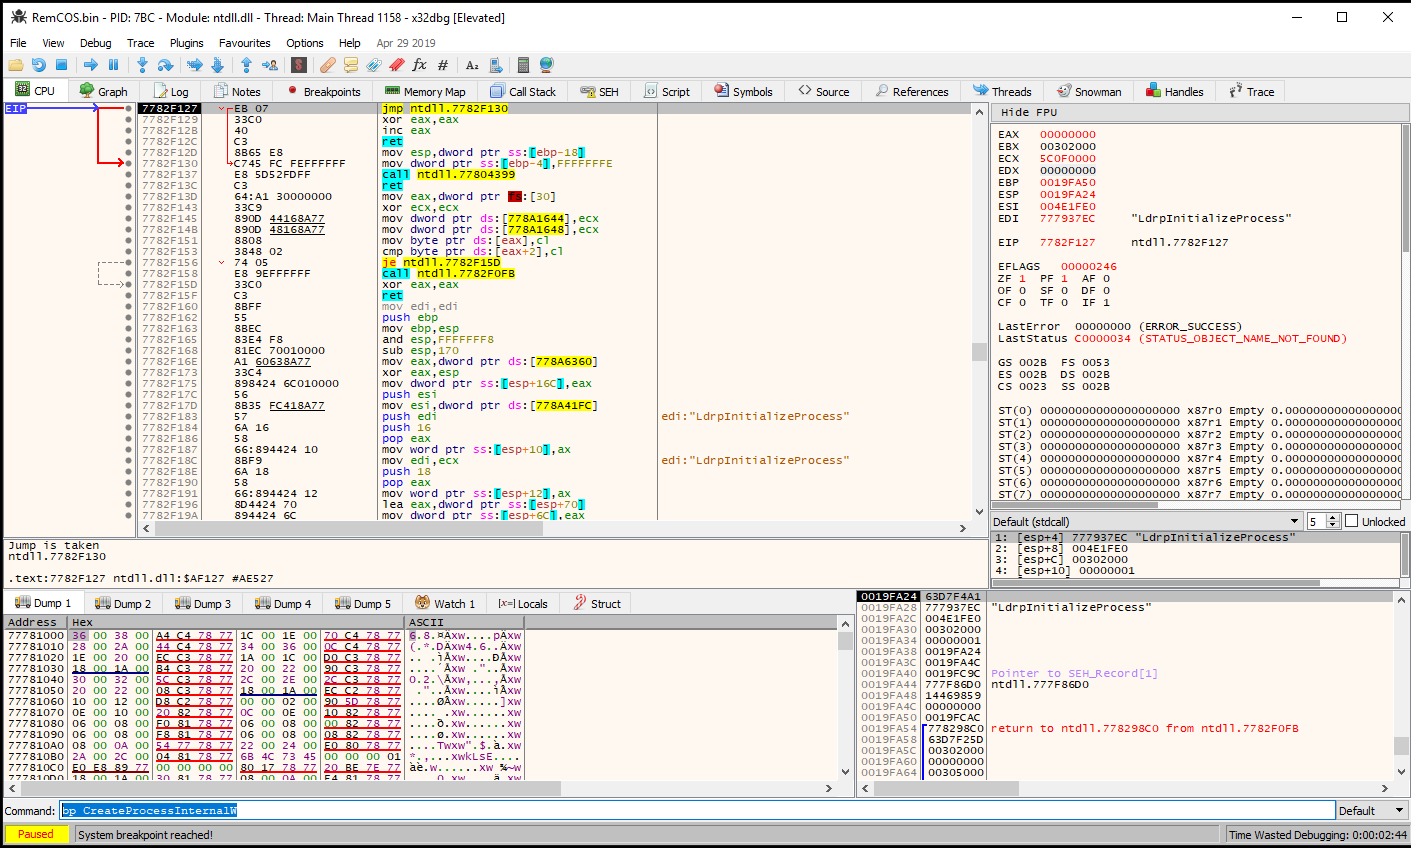Viewport: 1411px width, 848px height.
Task: Enable the Unlocked checkbox
Action: [1352, 521]
